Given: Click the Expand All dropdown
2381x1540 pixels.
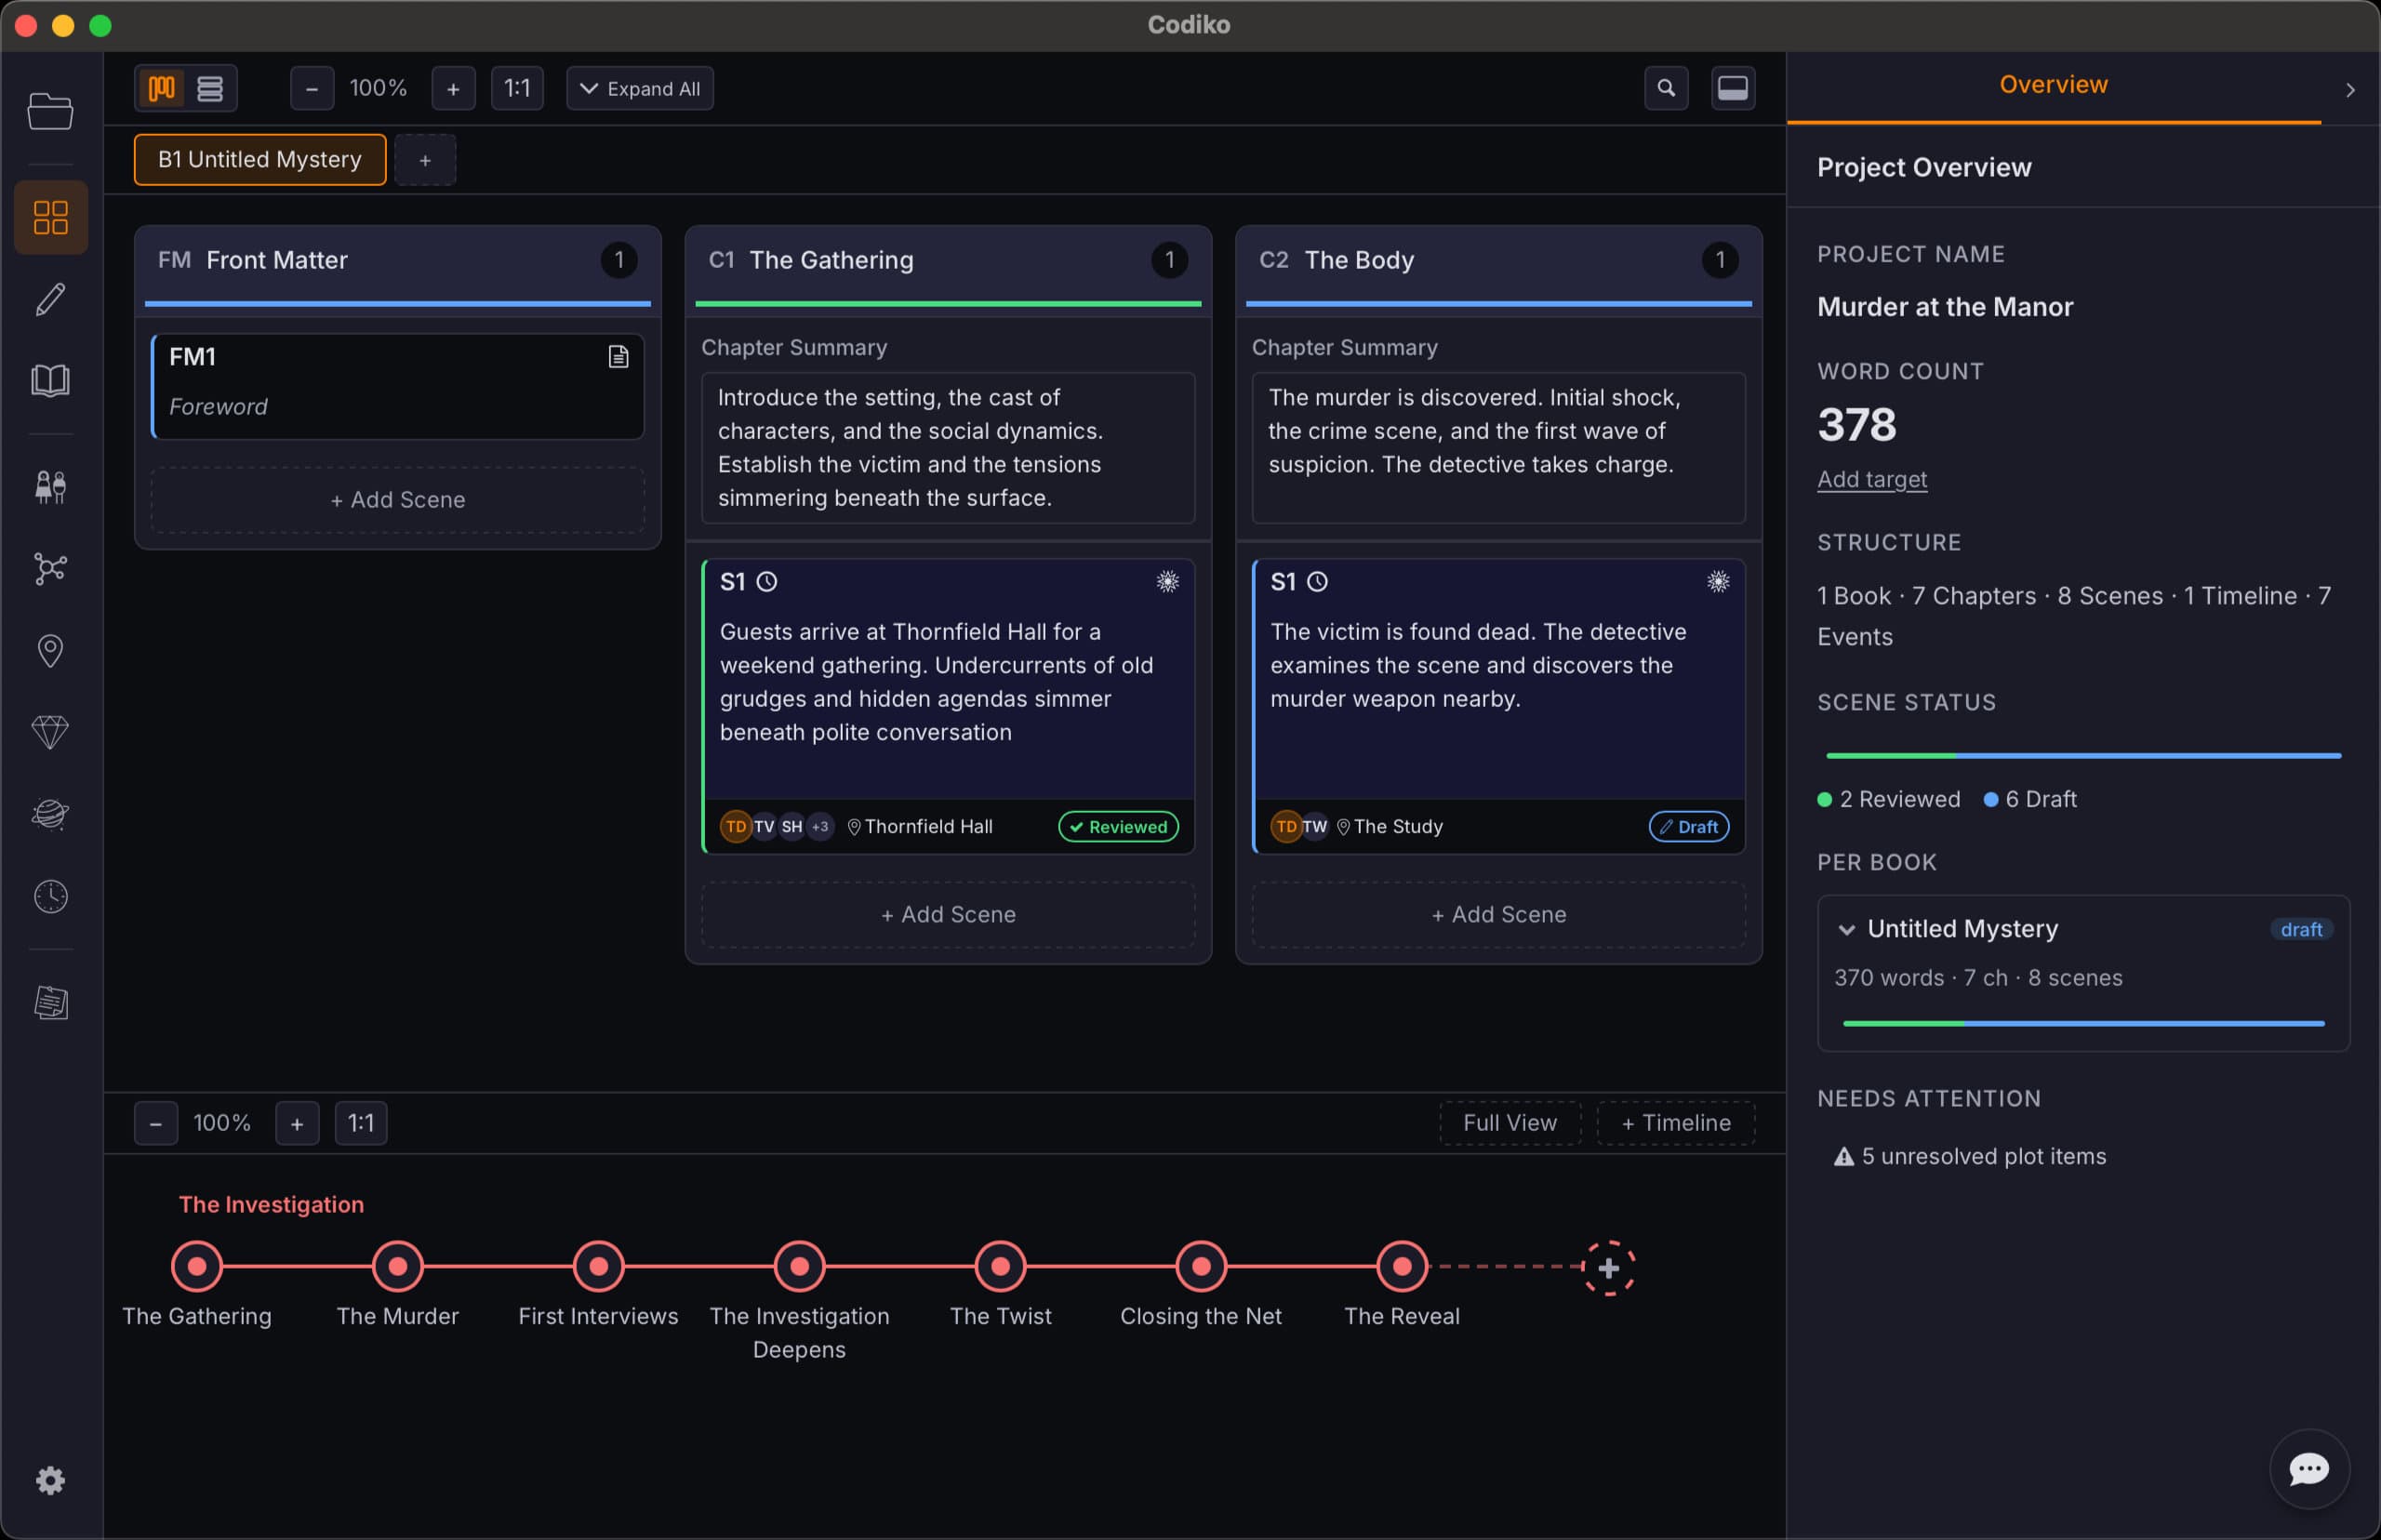Looking at the screenshot, I should pyautogui.click(x=640, y=88).
